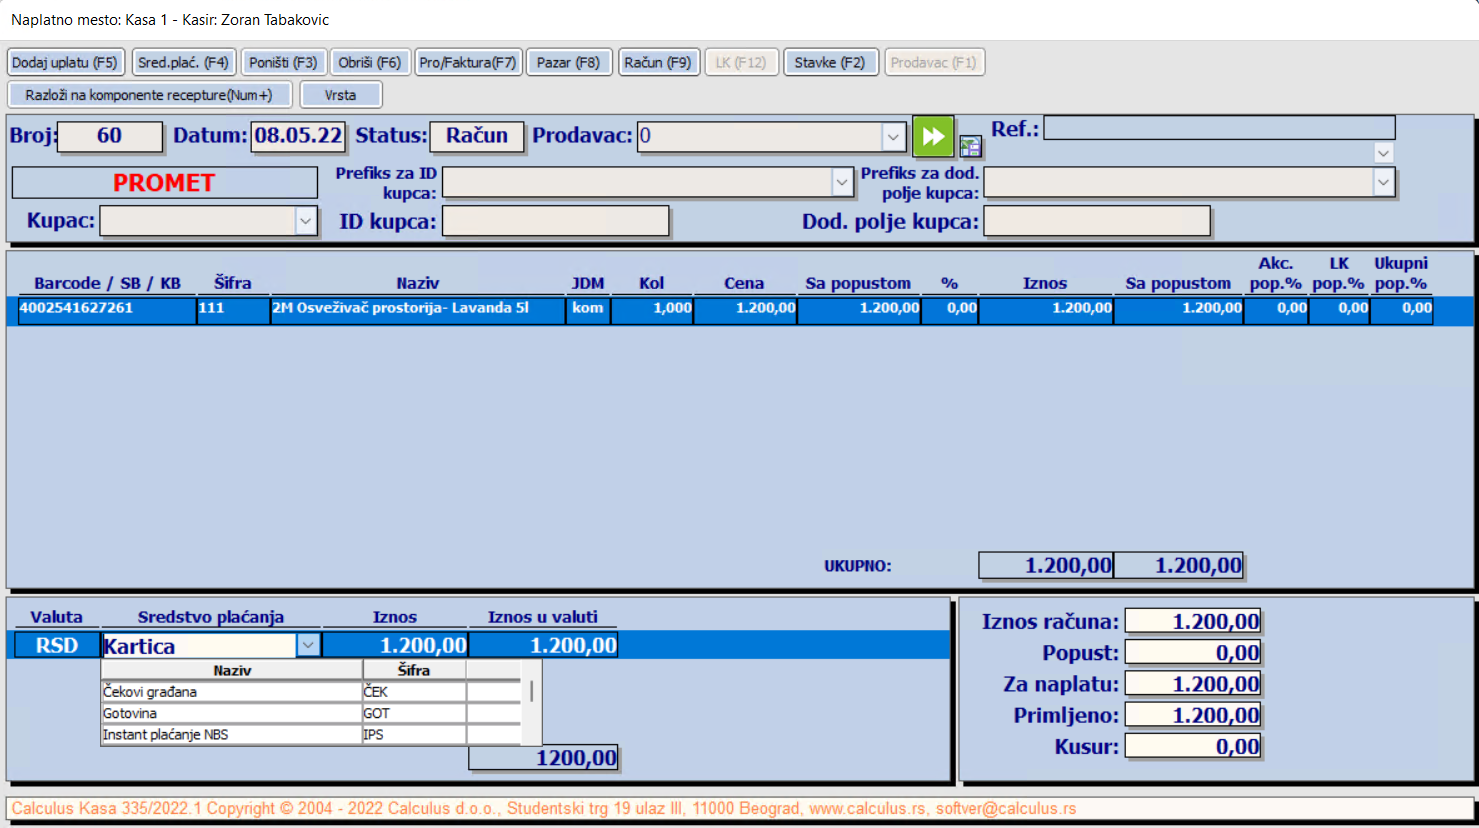Screen dimensions: 1479x828
Task: Issue receipt with Račun (F9)
Action: [658, 62]
